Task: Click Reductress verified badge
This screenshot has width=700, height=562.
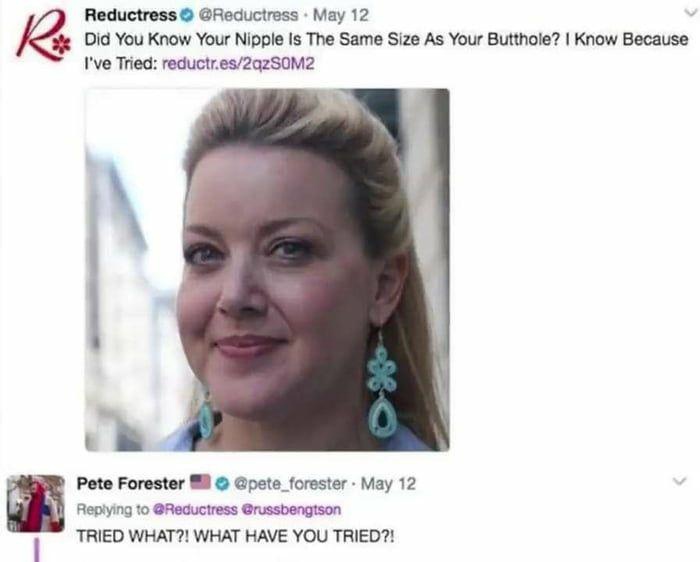Action: click(x=186, y=16)
